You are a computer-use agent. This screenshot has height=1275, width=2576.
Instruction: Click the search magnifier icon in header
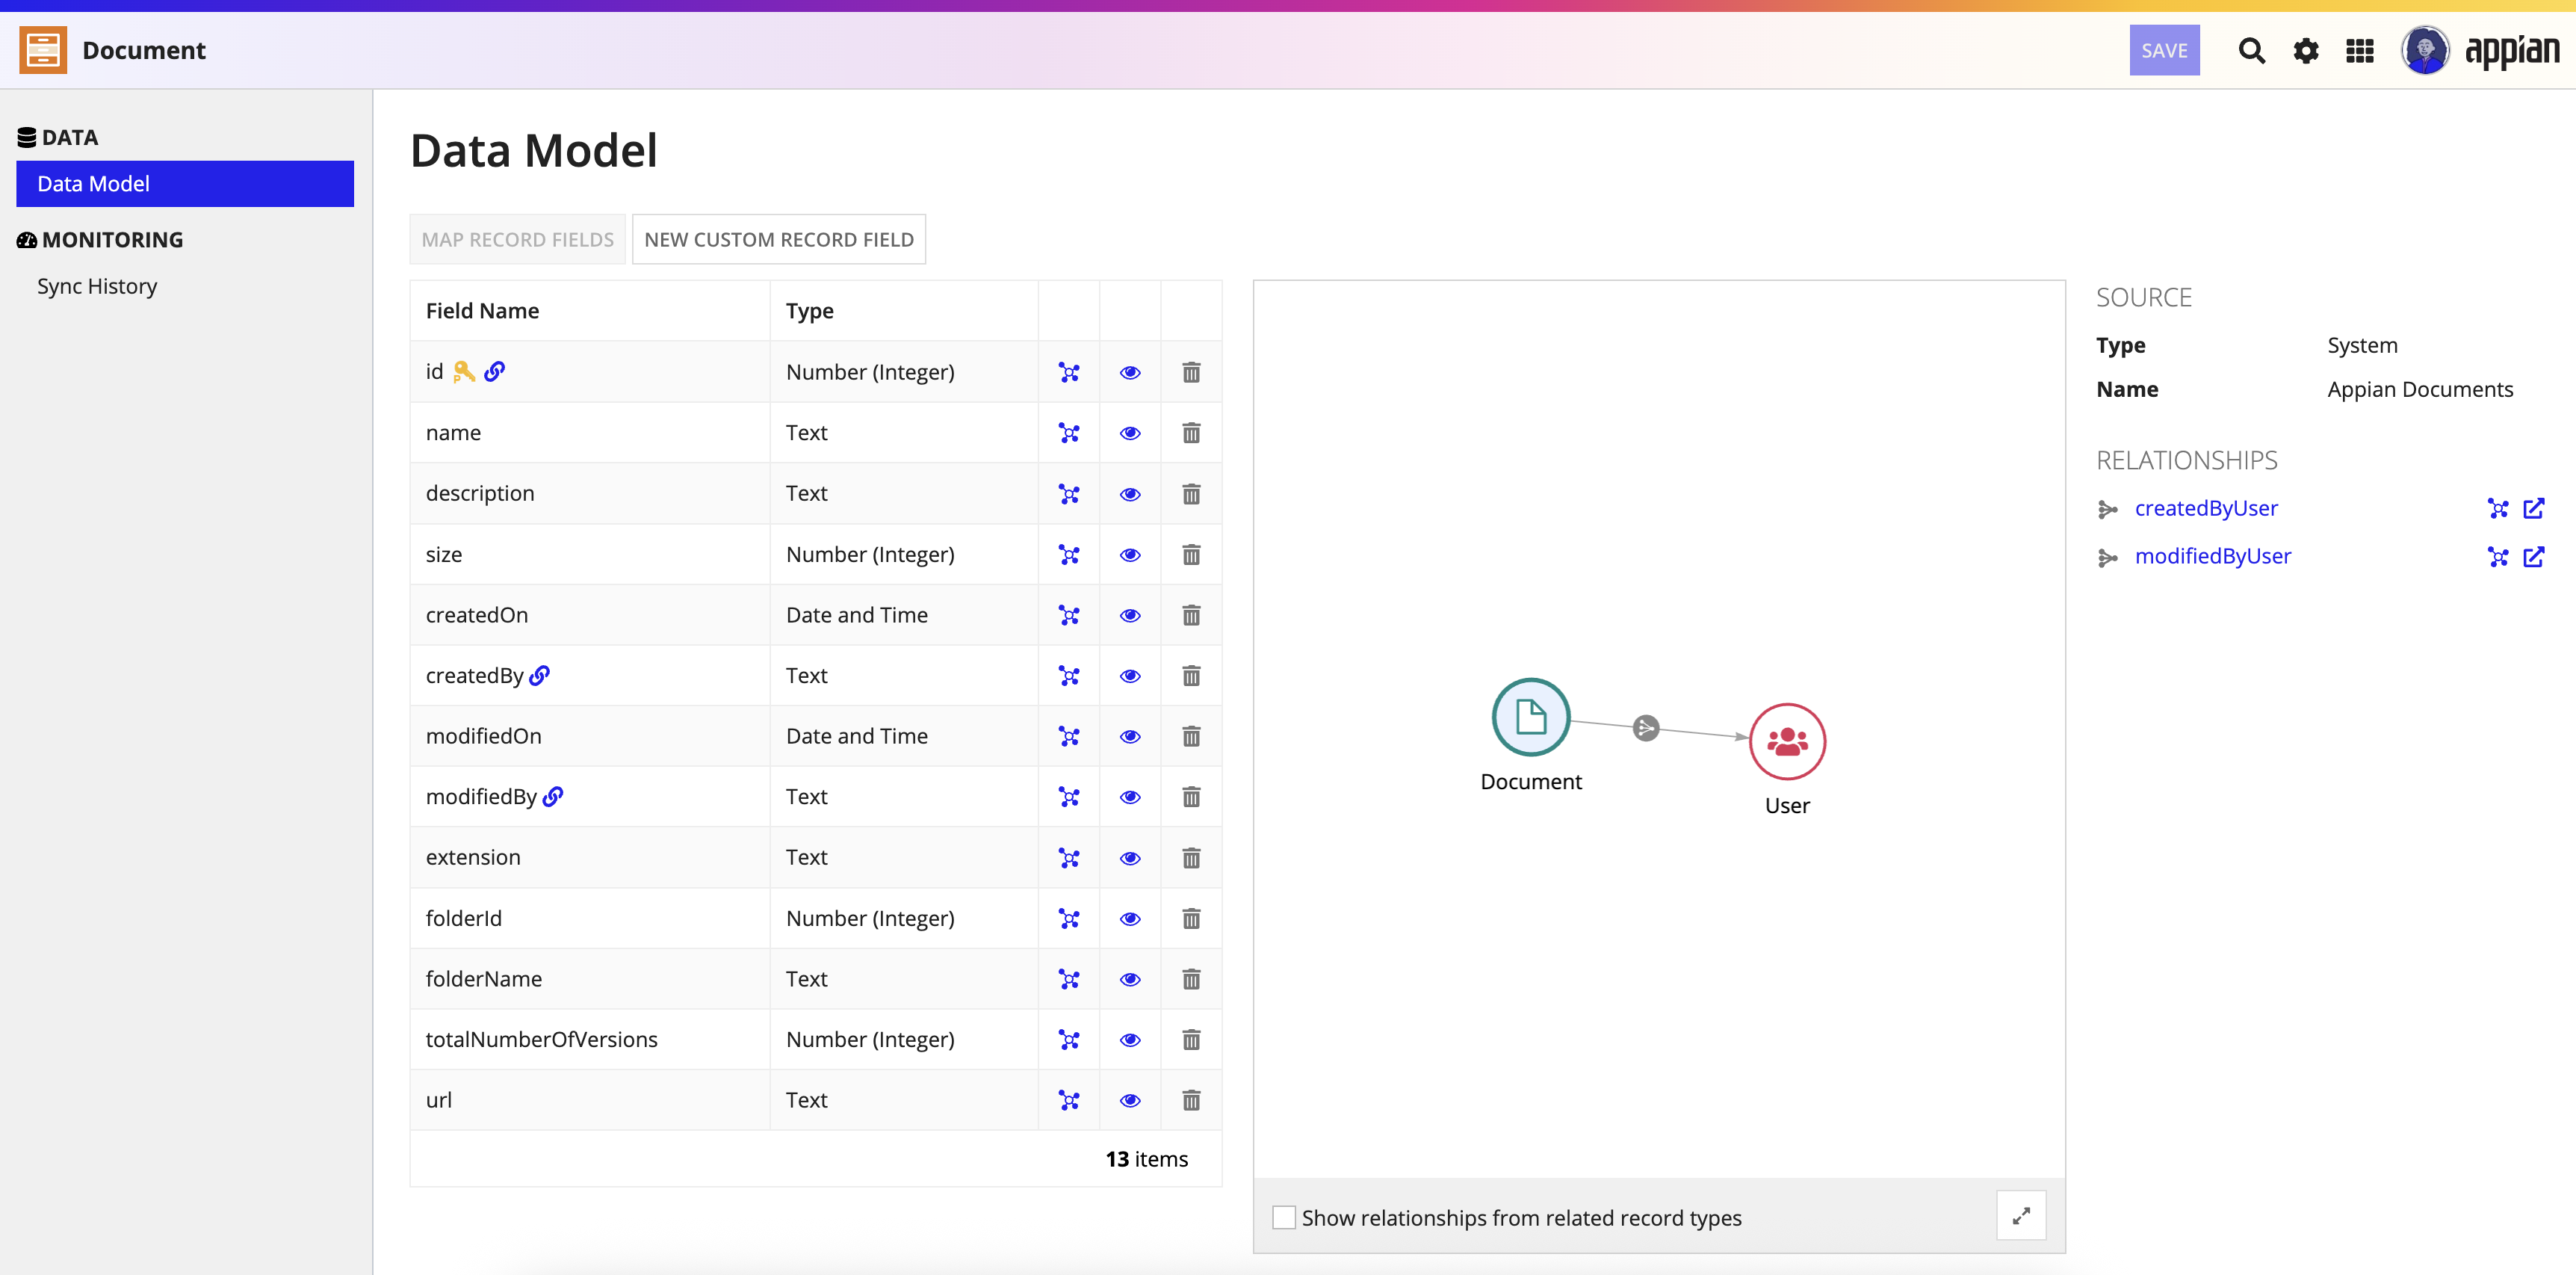[2251, 50]
